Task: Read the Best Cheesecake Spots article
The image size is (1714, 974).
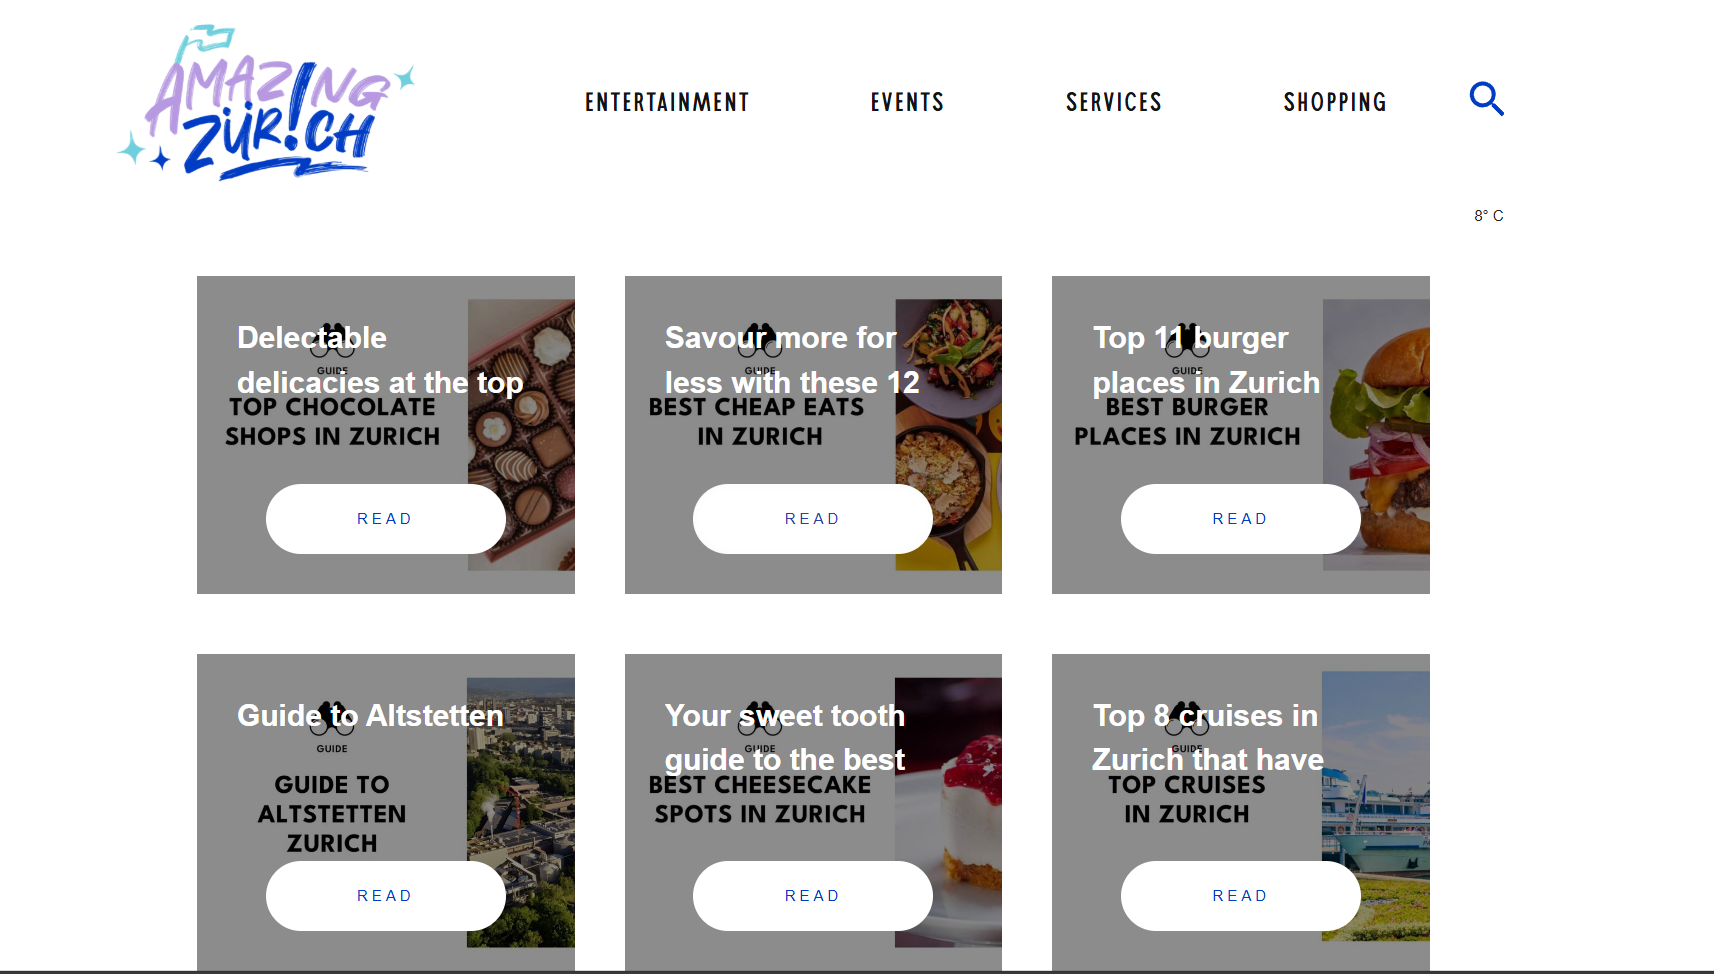Action: pyautogui.click(x=812, y=895)
